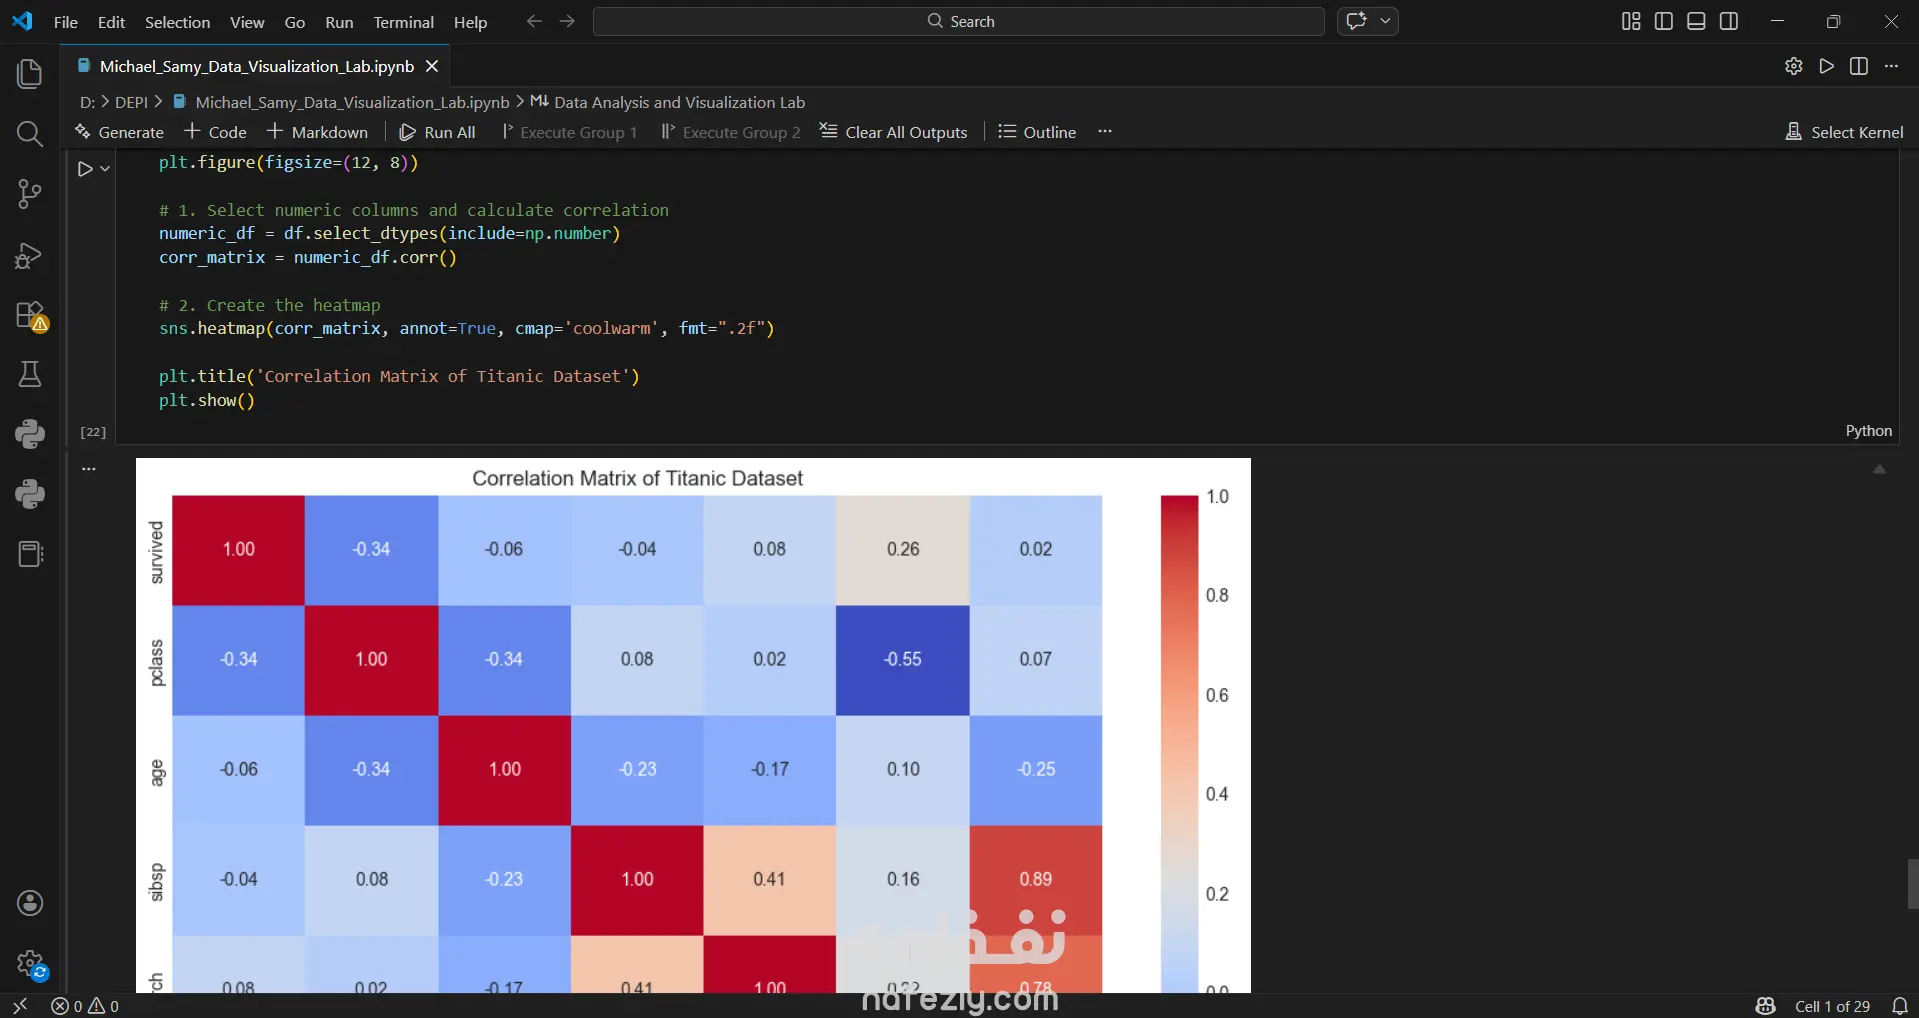The height and width of the screenshot is (1018, 1919).
Task: Toggle the primary side bar
Action: (x=1664, y=21)
